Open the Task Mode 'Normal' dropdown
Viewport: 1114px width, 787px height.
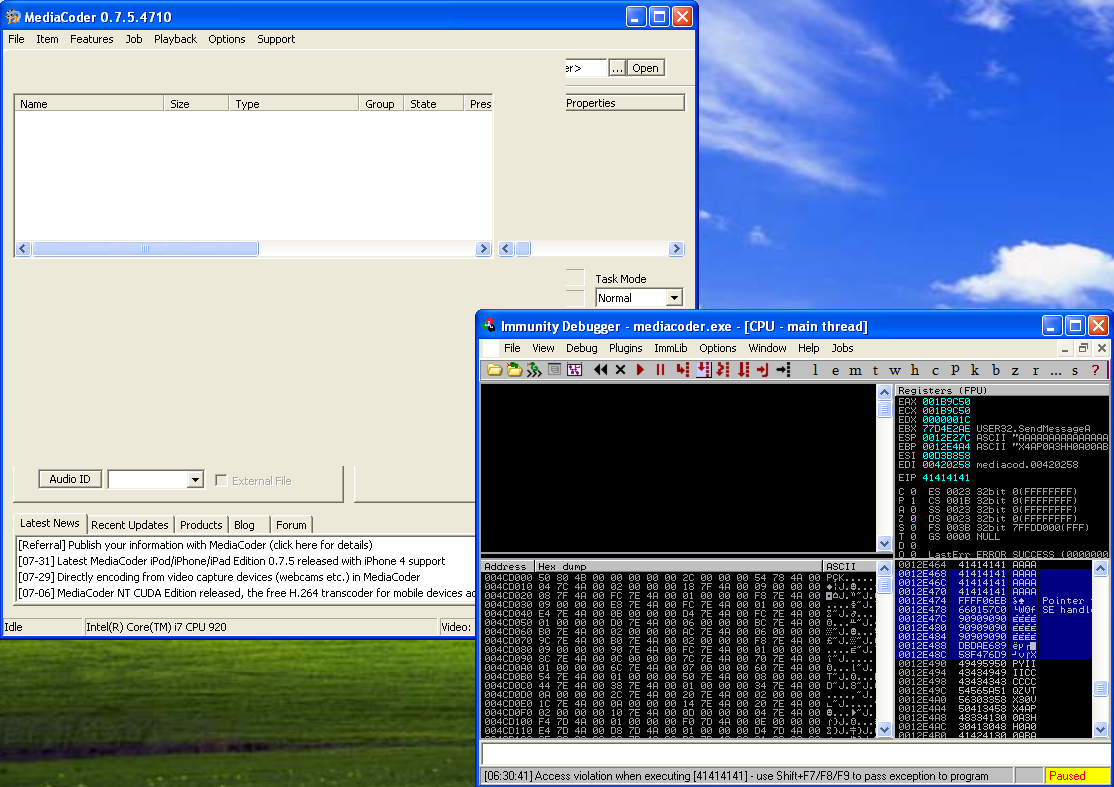click(674, 298)
